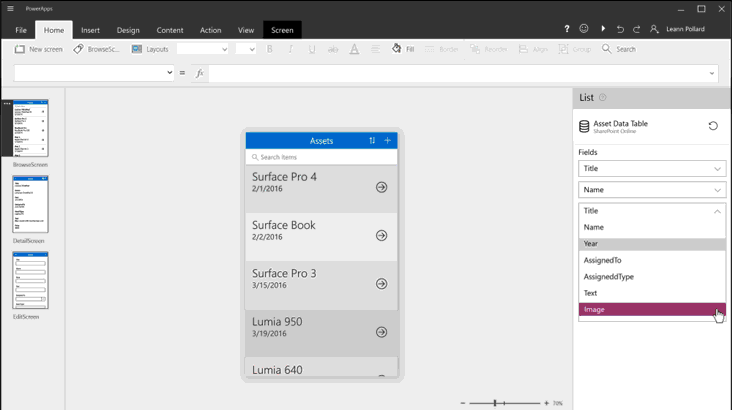Click arrow icon for Lumia 950

coord(381,332)
